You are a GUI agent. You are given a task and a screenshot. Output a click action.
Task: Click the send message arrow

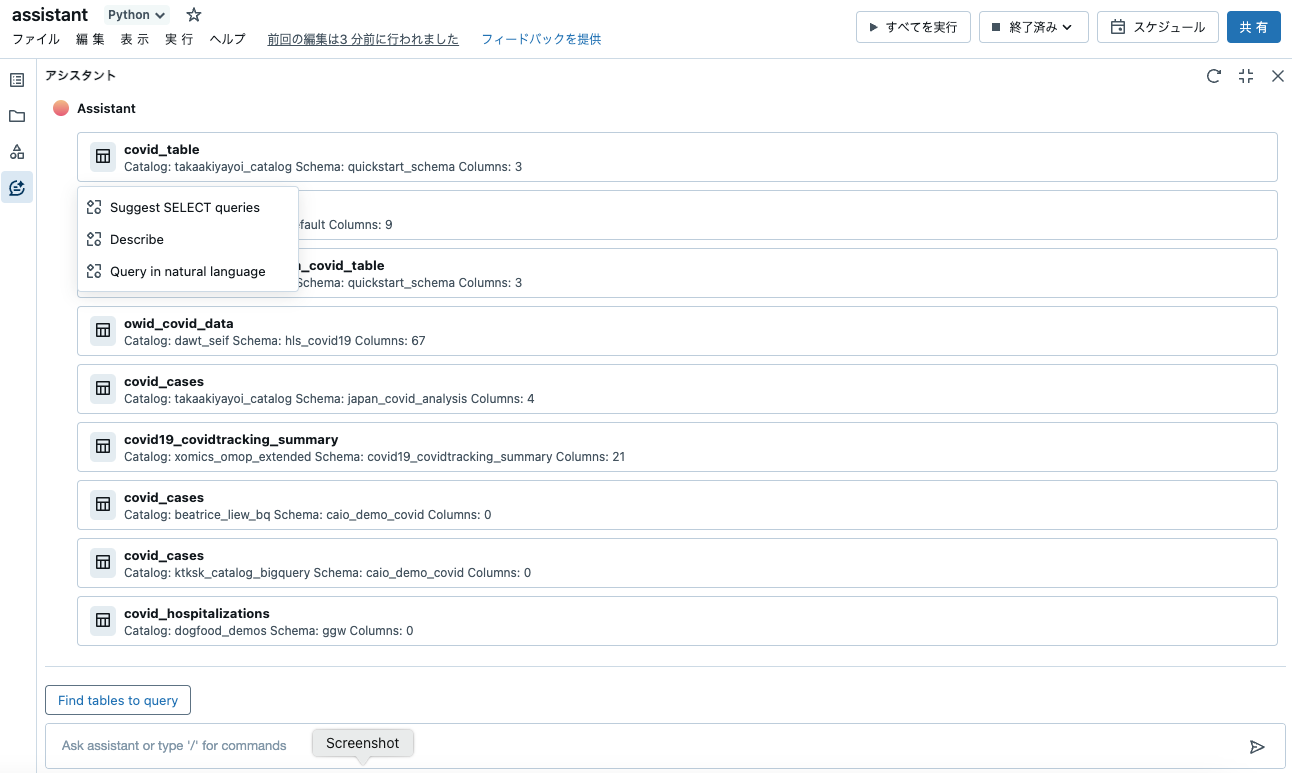pyautogui.click(x=1258, y=746)
